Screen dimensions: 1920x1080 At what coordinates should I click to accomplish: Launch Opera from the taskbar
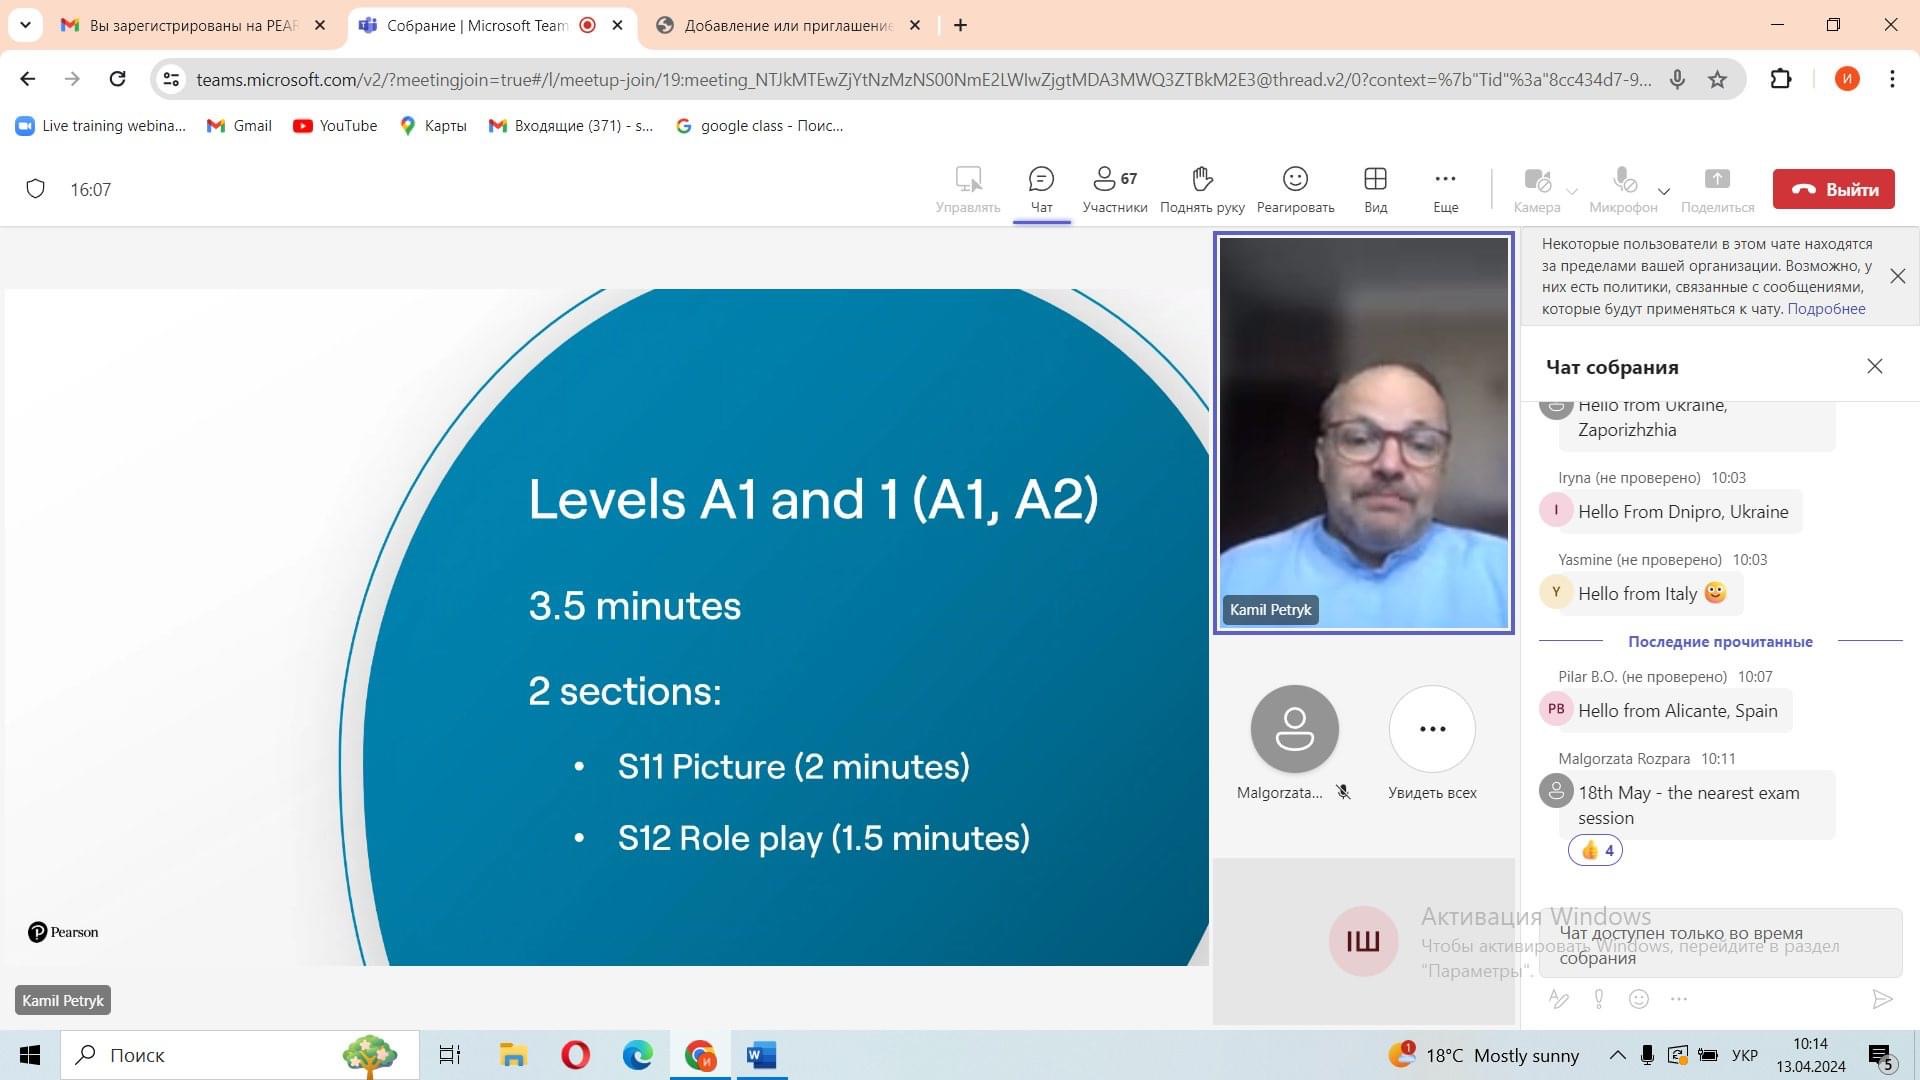click(x=575, y=1055)
